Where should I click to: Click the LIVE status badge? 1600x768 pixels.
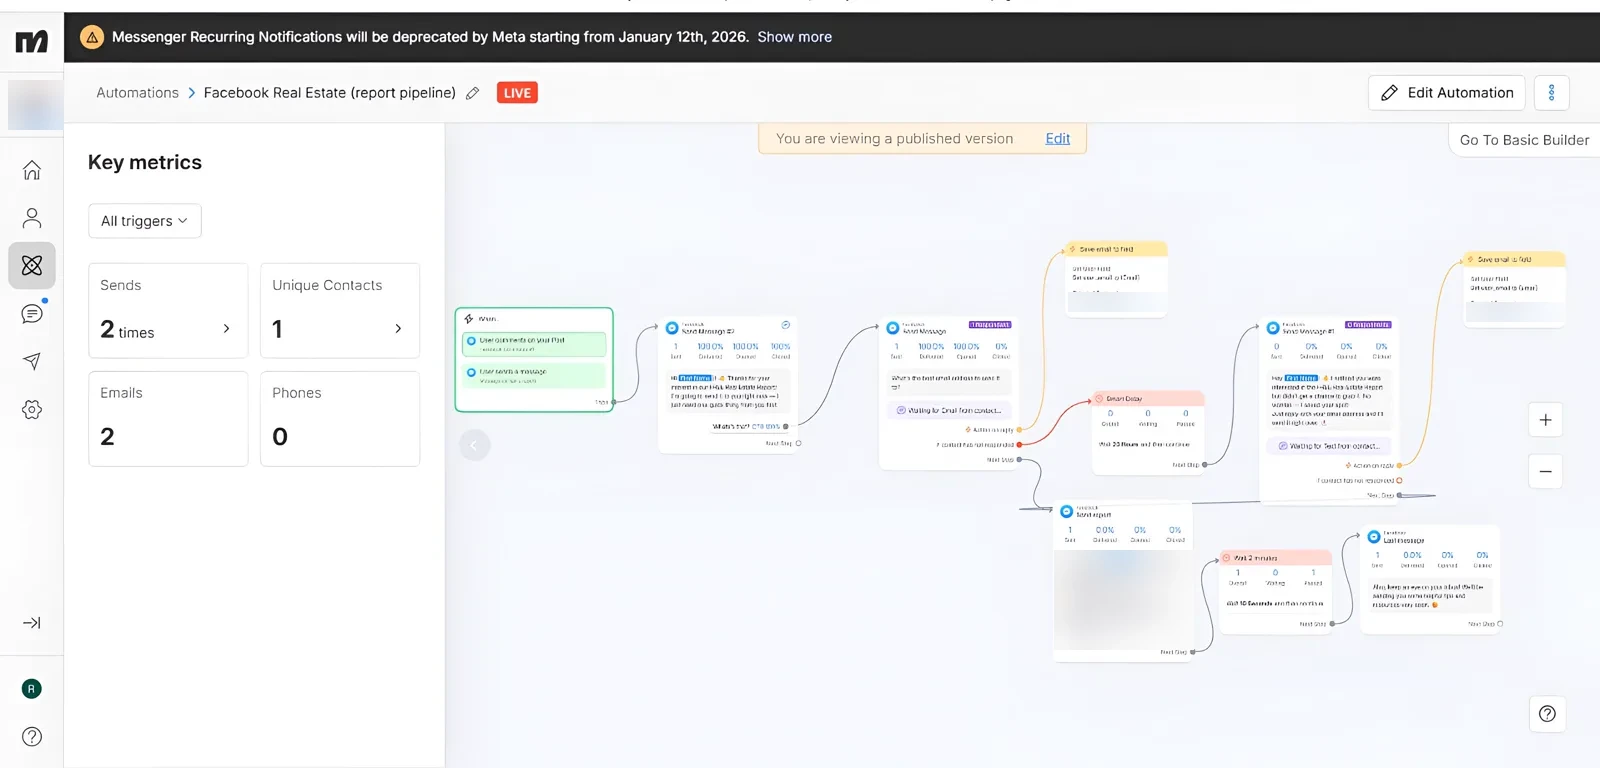click(x=517, y=93)
